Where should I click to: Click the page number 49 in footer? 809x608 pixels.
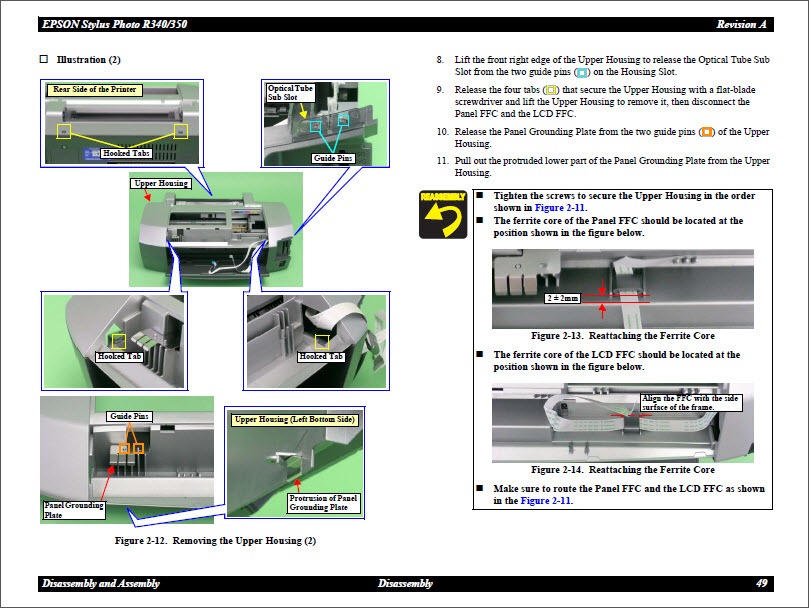coord(762,584)
